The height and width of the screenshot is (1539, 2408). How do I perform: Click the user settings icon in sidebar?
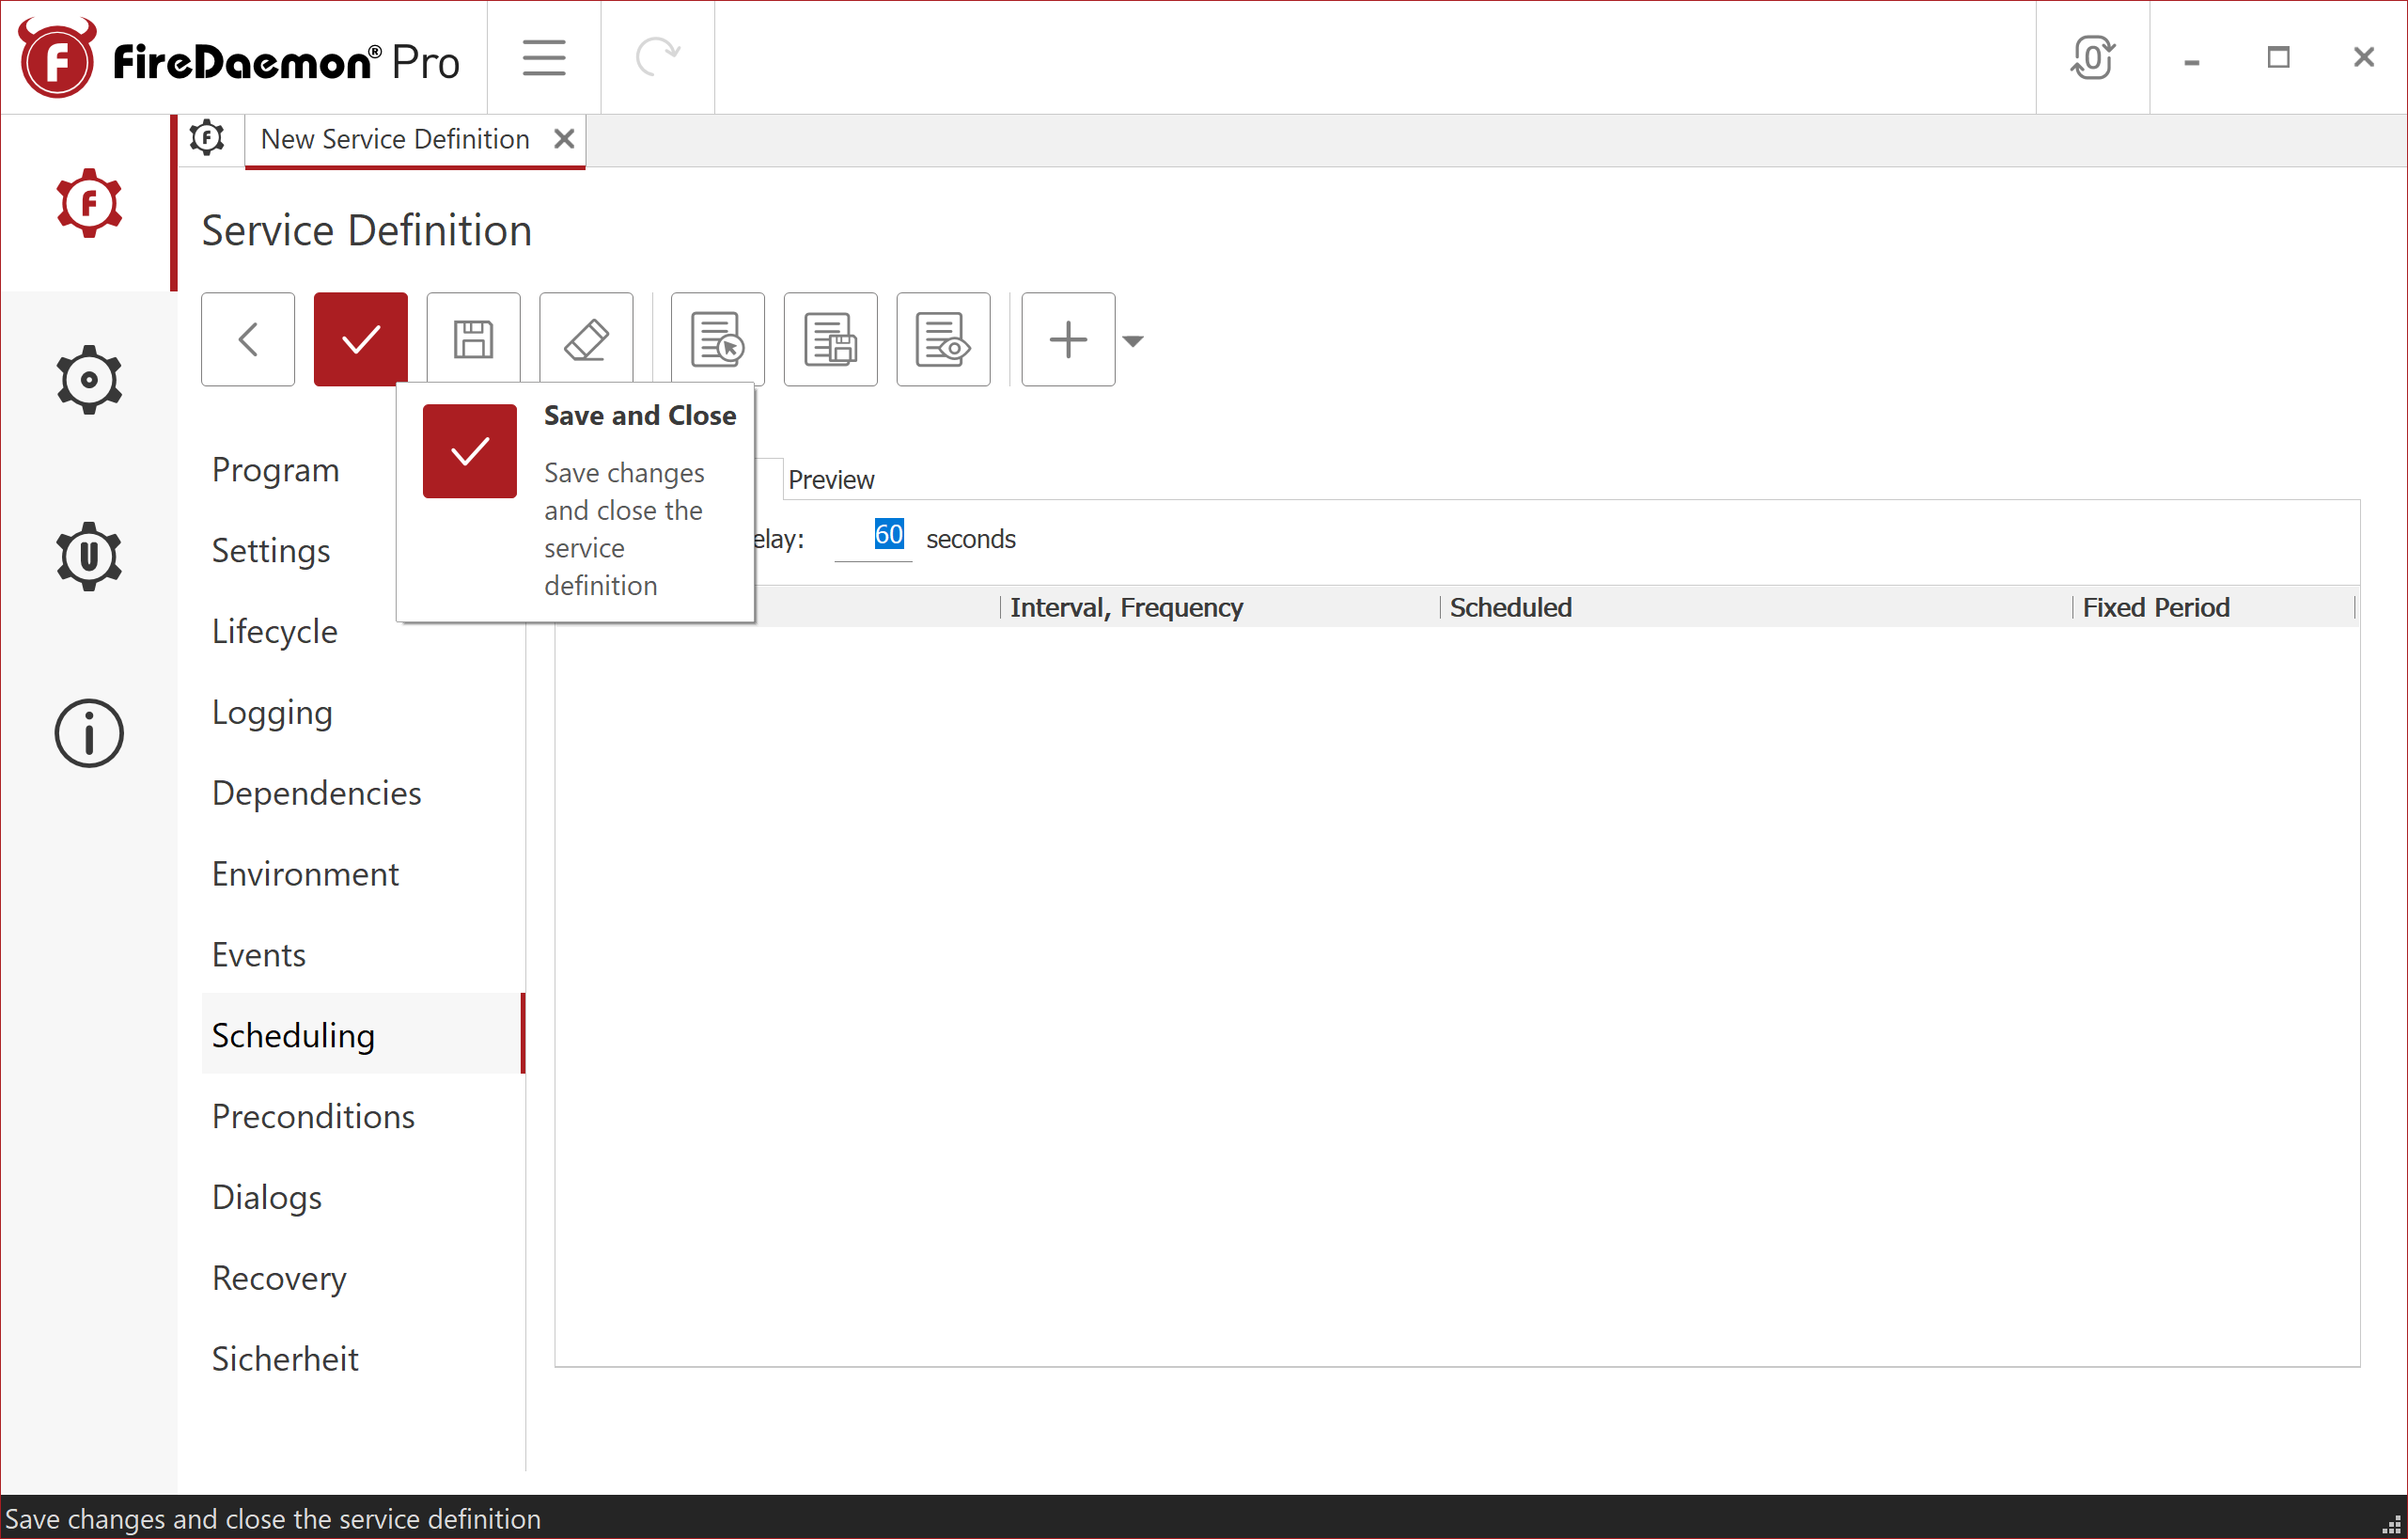coord(88,557)
